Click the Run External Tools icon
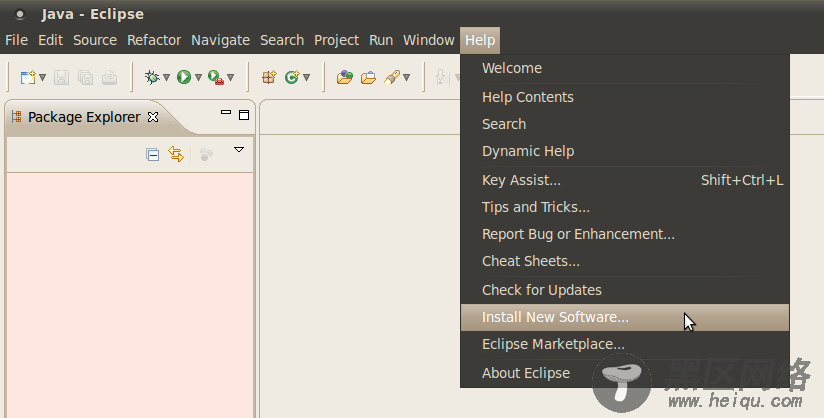Image resolution: width=824 pixels, height=418 pixels. click(216, 77)
